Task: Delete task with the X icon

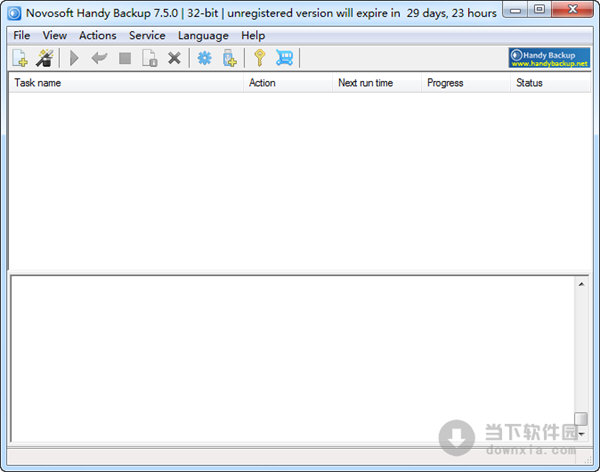Action: point(174,58)
